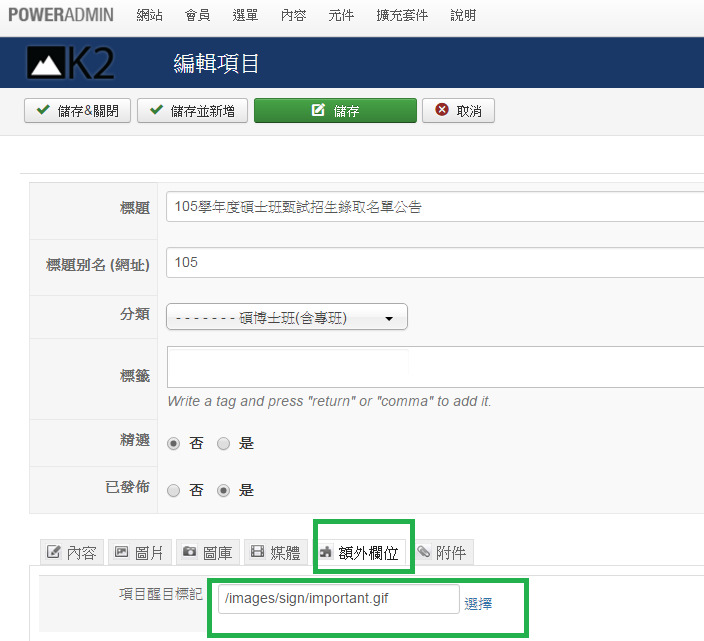Click the checkmark icon on 儲存並新增
The width and height of the screenshot is (704, 641).
[x=156, y=110]
